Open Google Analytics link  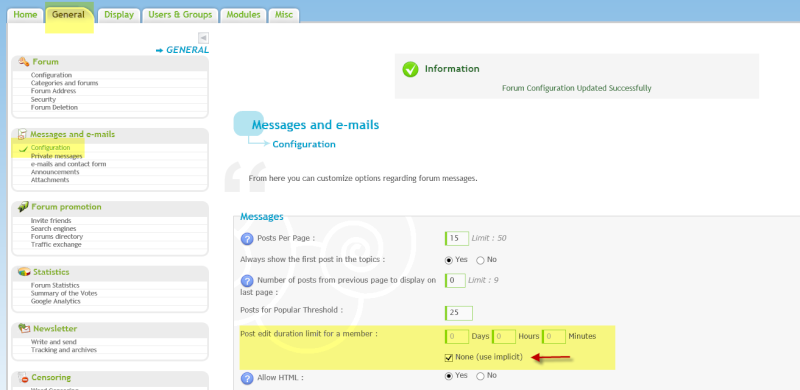point(56,302)
